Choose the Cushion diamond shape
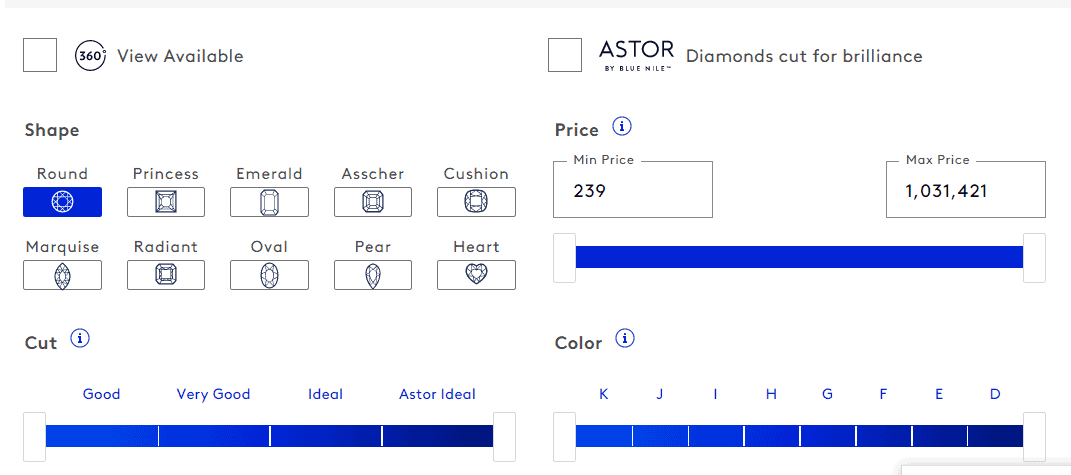 tap(476, 202)
